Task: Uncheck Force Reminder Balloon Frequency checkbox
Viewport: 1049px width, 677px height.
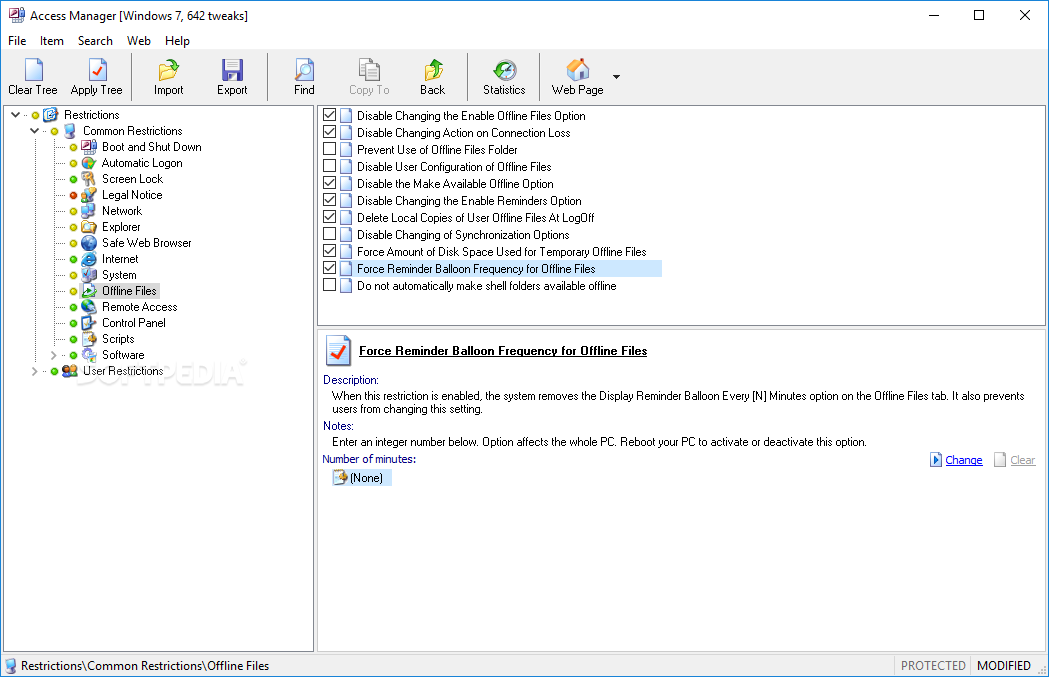Action: point(329,268)
